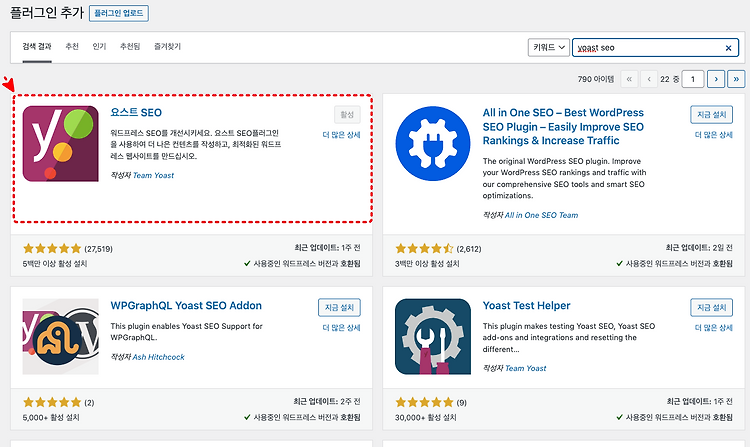Click the previous page arrow button
The height and width of the screenshot is (447, 750).
click(649, 79)
